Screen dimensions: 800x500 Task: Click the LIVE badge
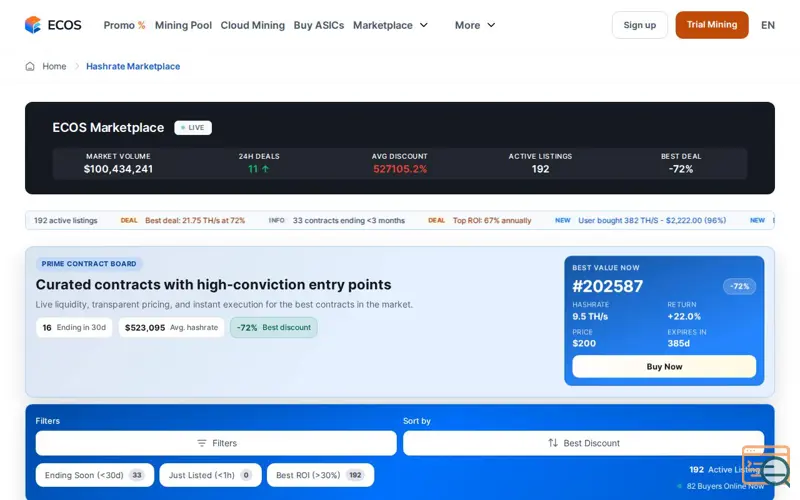(193, 128)
